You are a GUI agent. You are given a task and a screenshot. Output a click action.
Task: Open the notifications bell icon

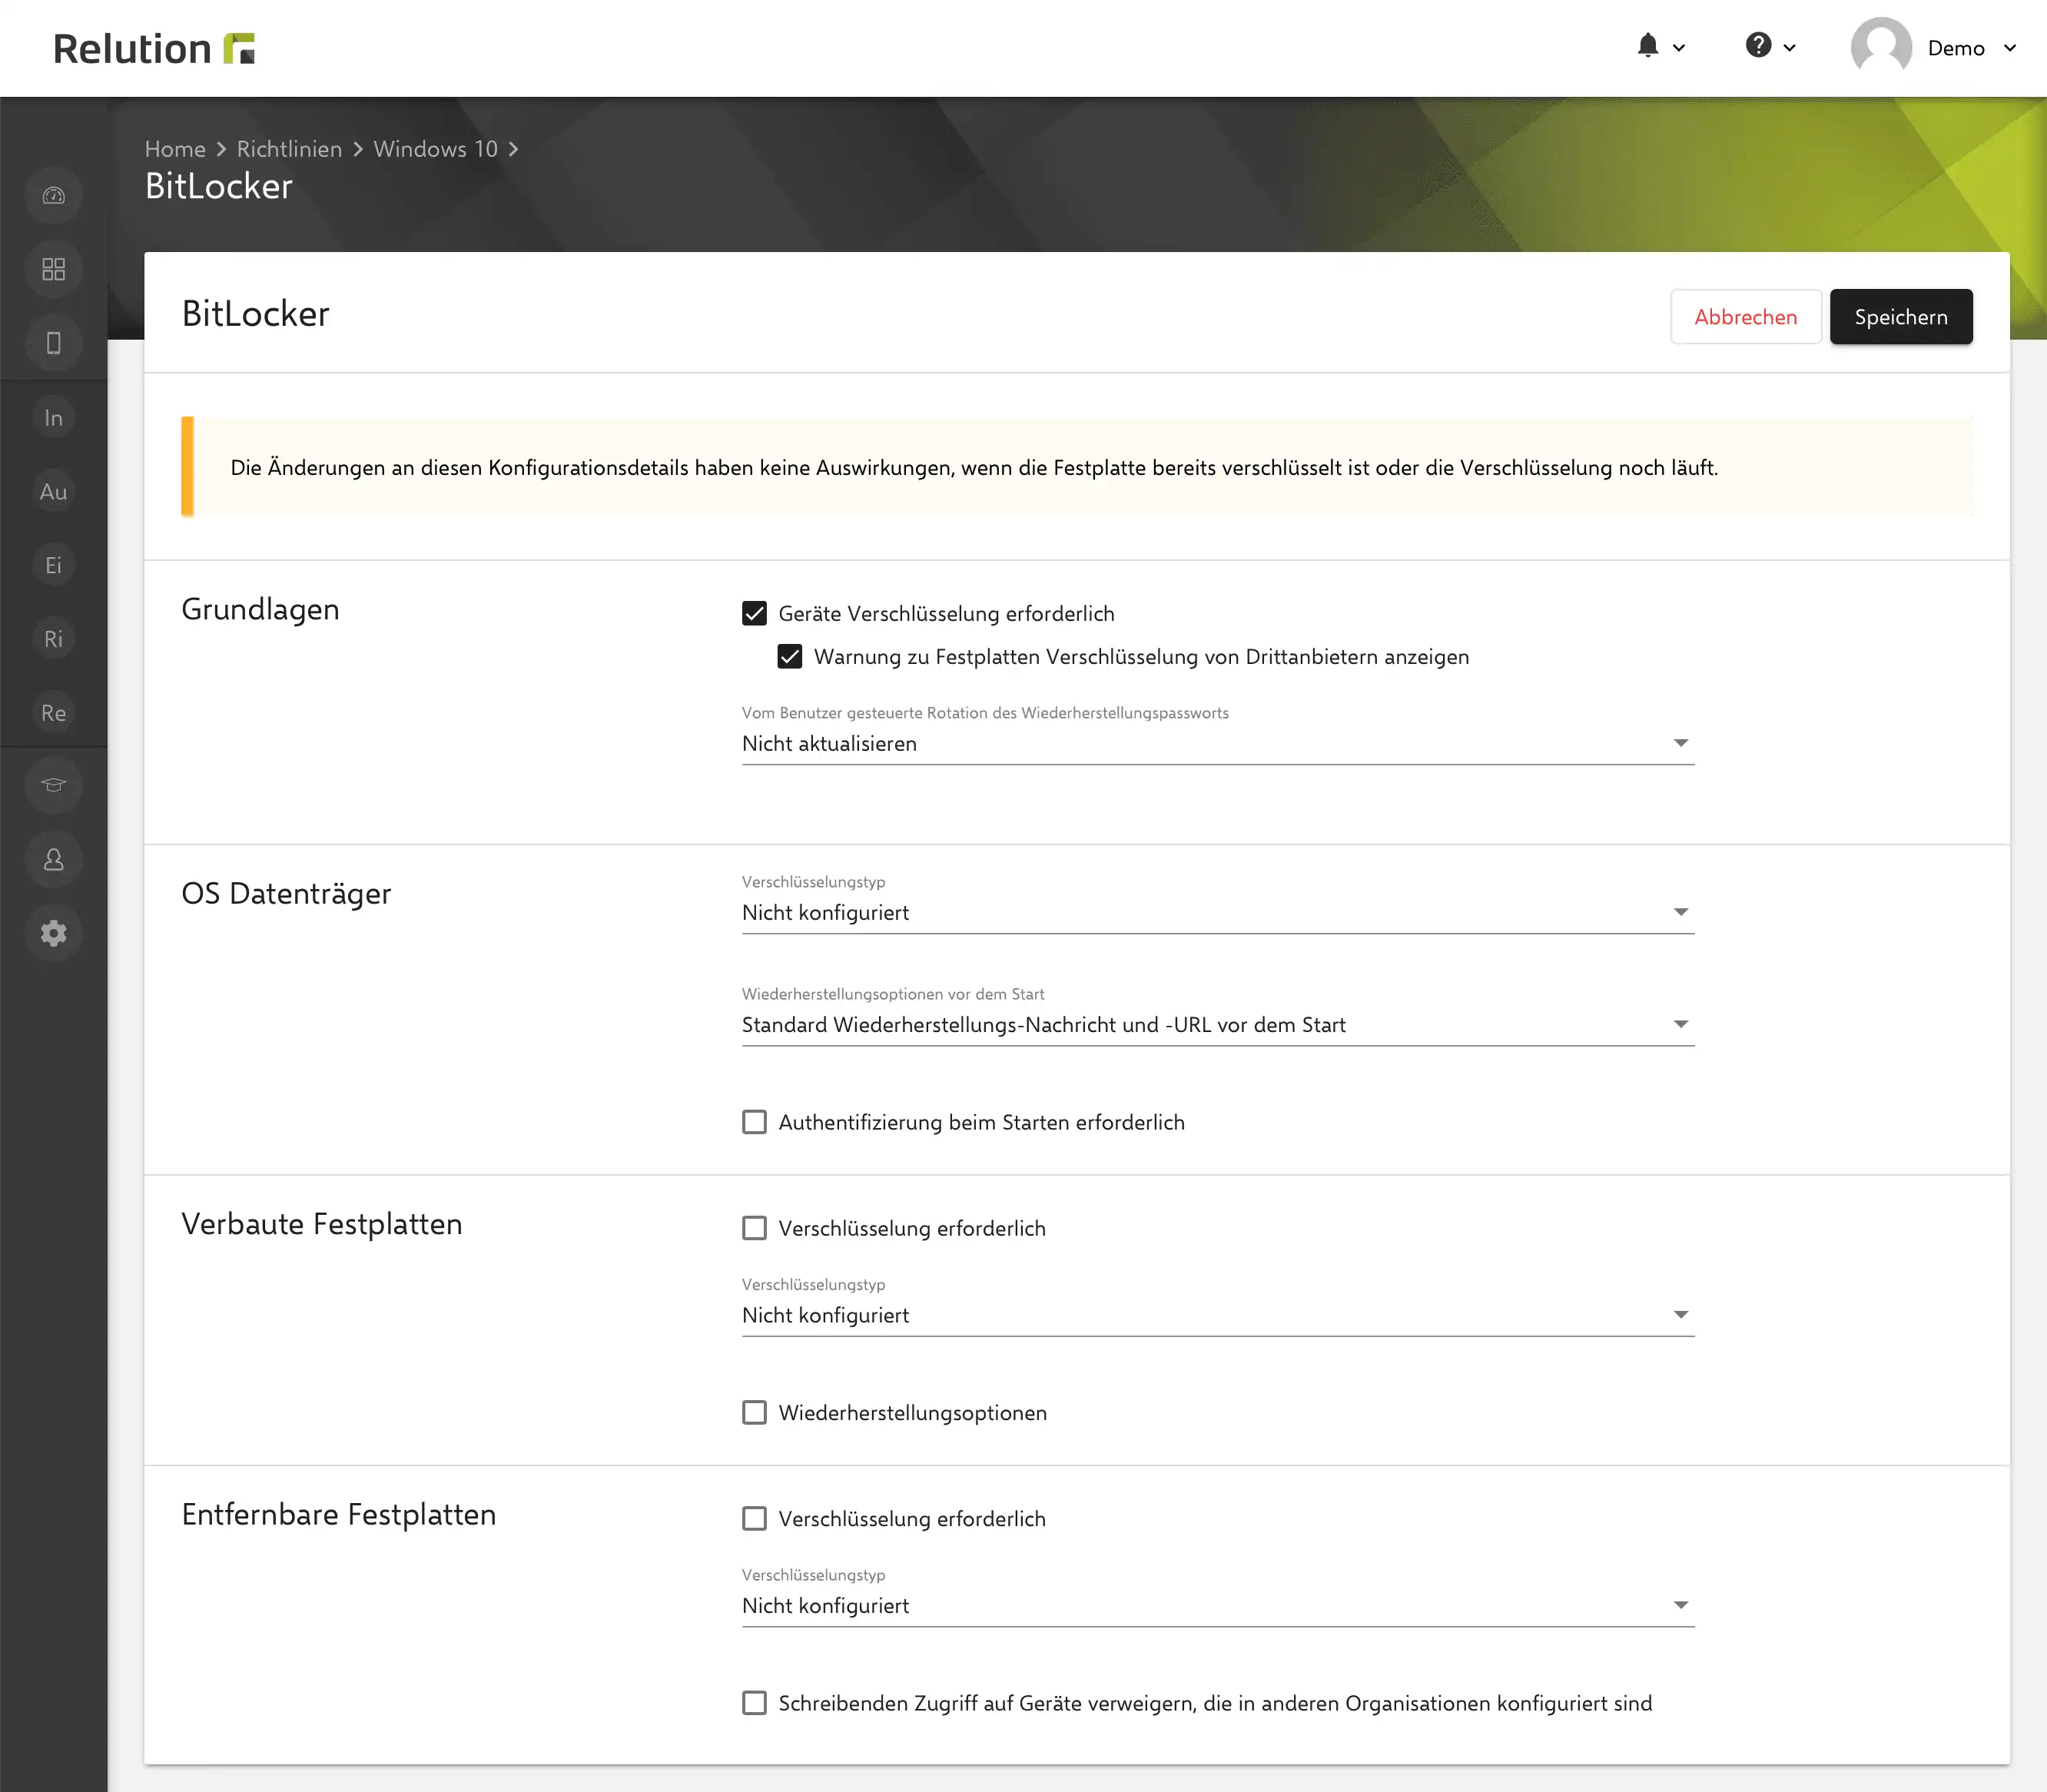1648,46
